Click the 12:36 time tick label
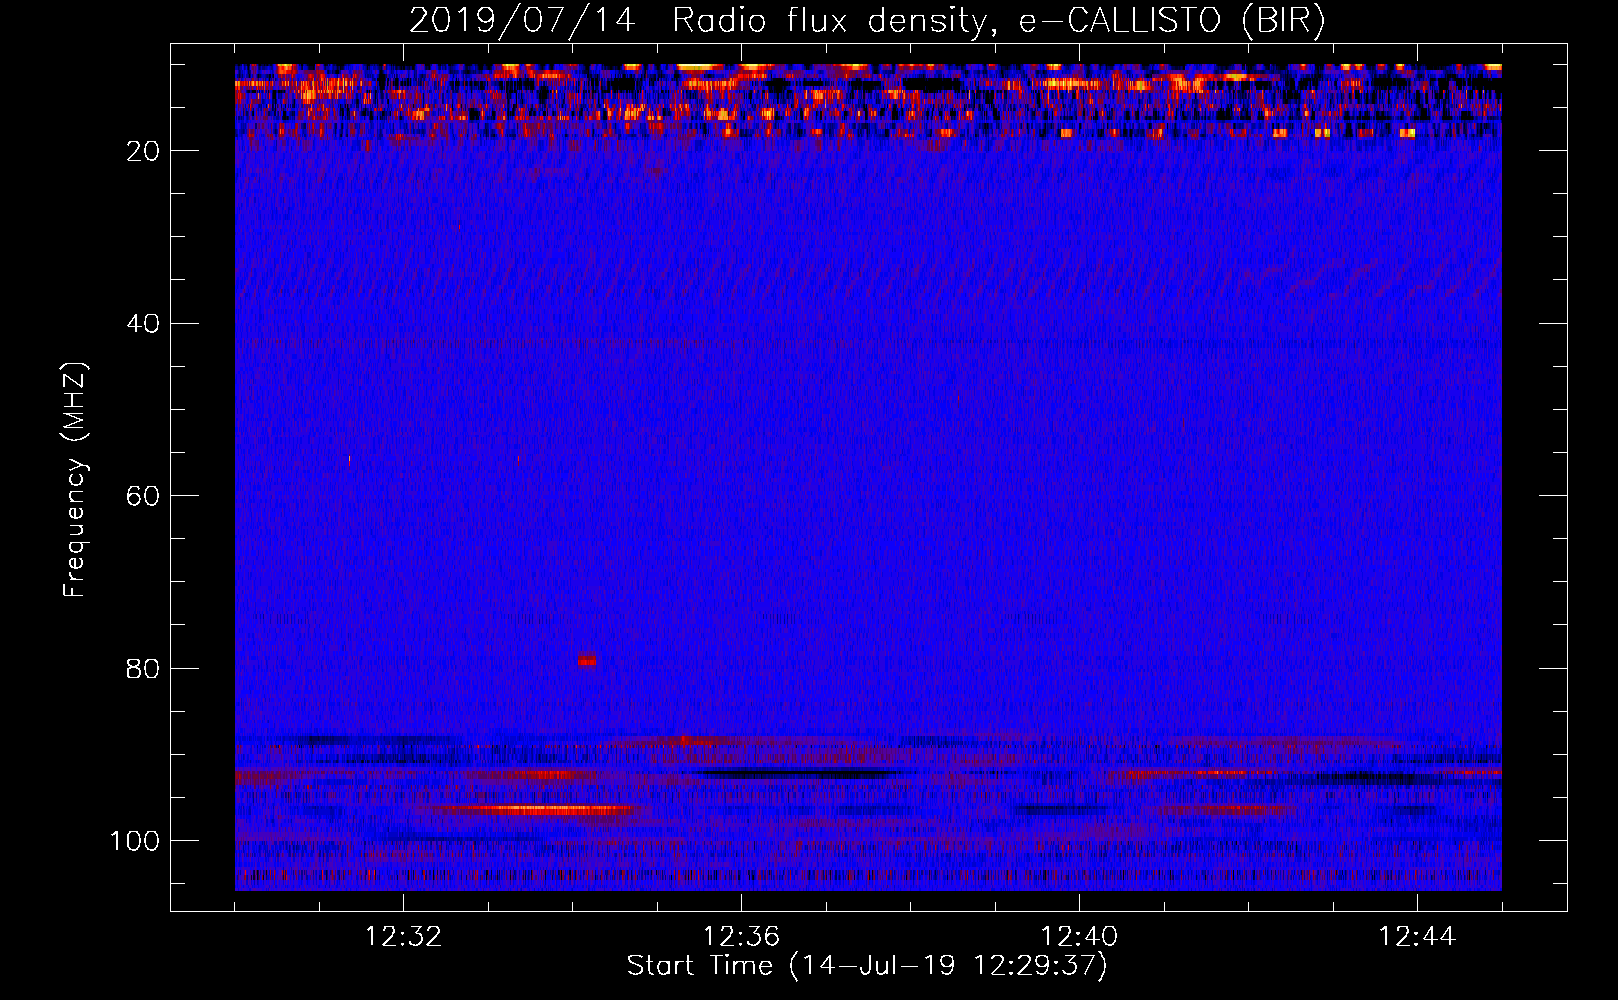Viewport: 1618px width, 1000px height. (x=741, y=937)
